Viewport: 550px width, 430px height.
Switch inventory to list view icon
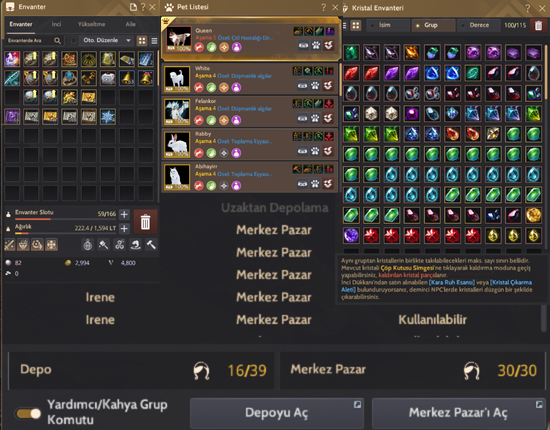click(x=154, y=41)
